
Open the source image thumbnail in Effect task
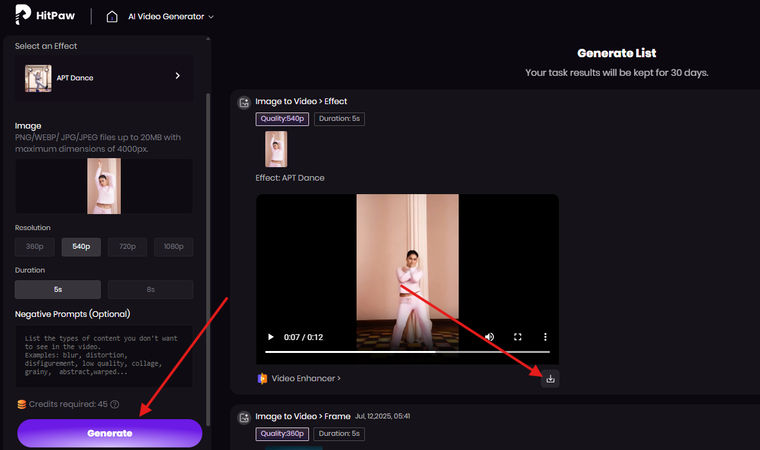click(276, 149)
